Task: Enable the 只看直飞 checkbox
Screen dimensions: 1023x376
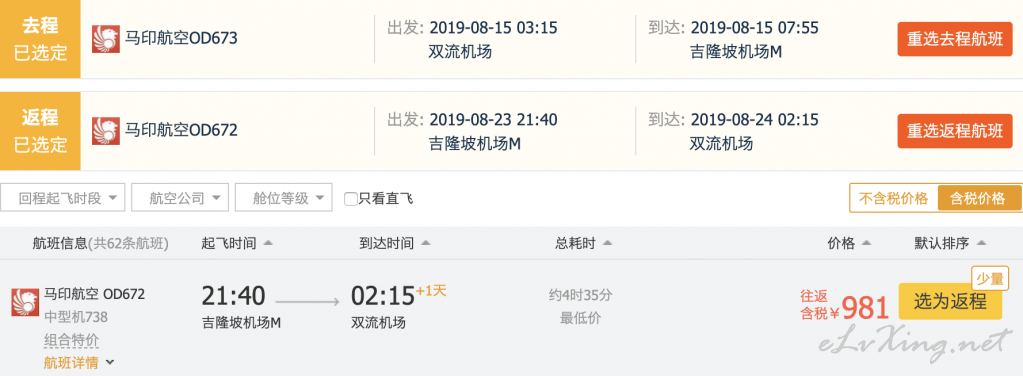Action: [350, 199]
